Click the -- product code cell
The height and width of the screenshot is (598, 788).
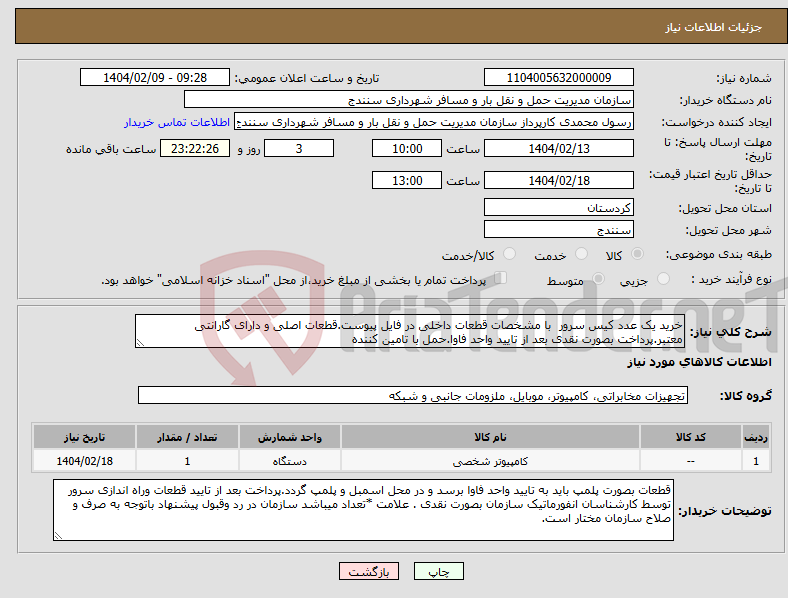coord(691,461)
